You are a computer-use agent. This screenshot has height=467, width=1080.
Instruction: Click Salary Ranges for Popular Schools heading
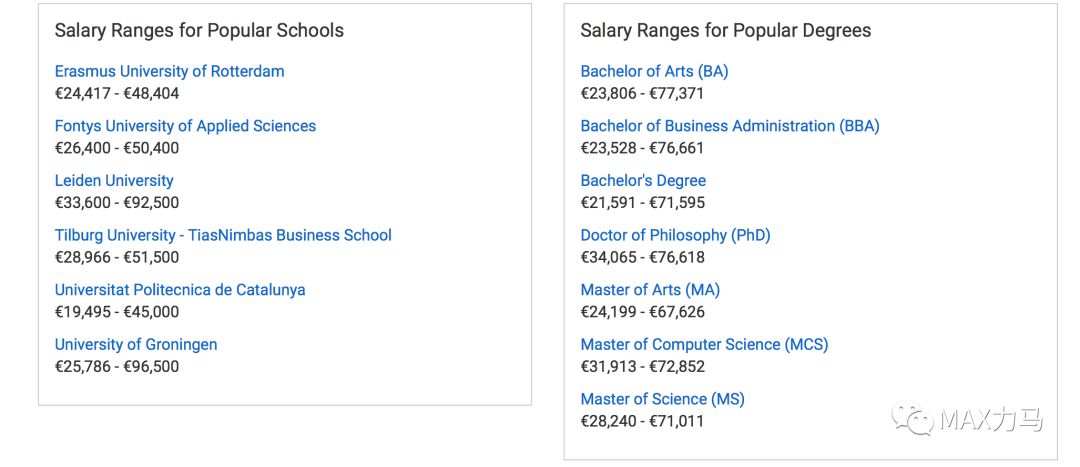coord(199,30)
